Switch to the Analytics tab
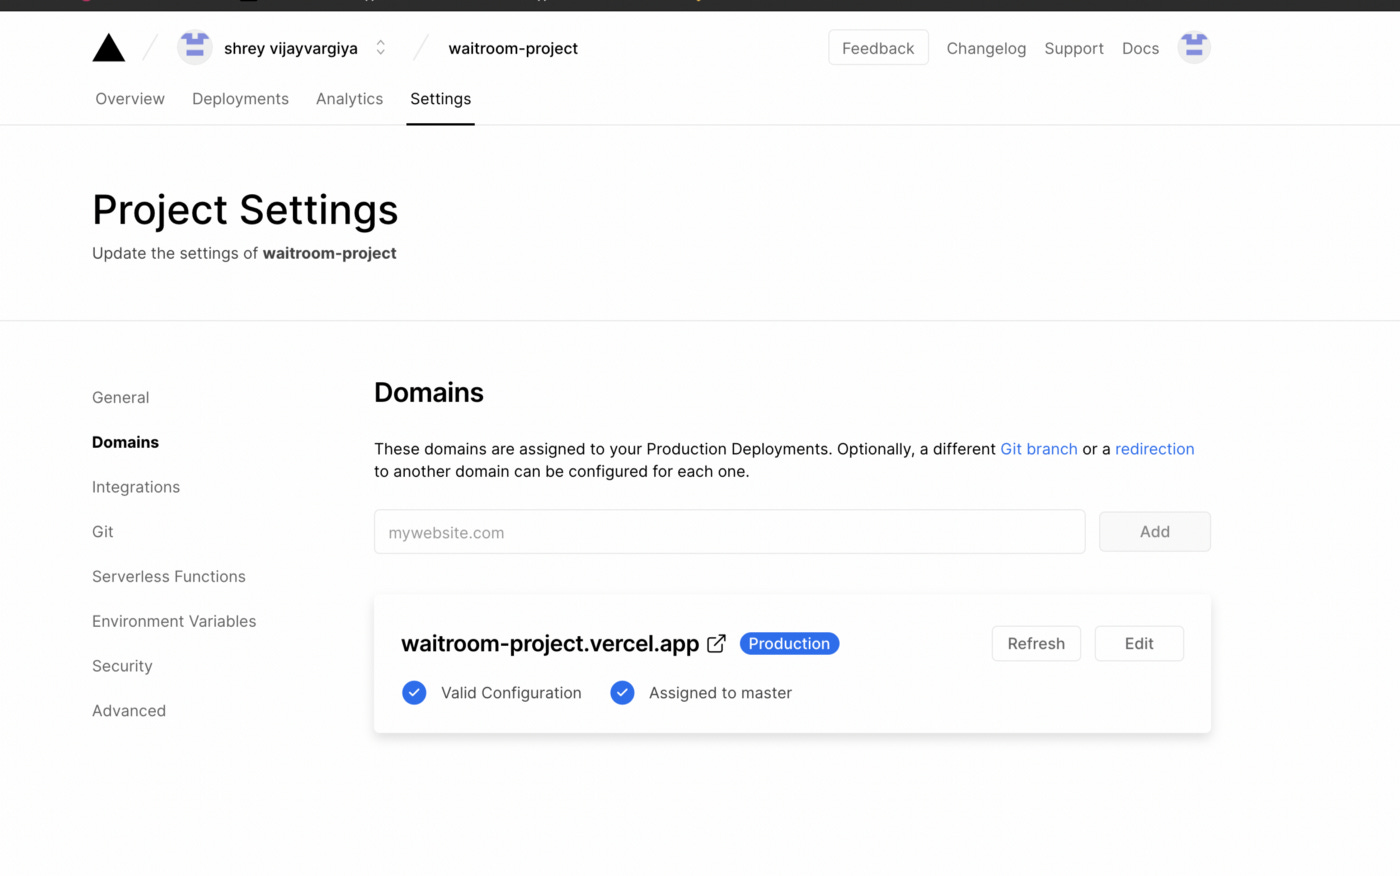 (349, 99)
